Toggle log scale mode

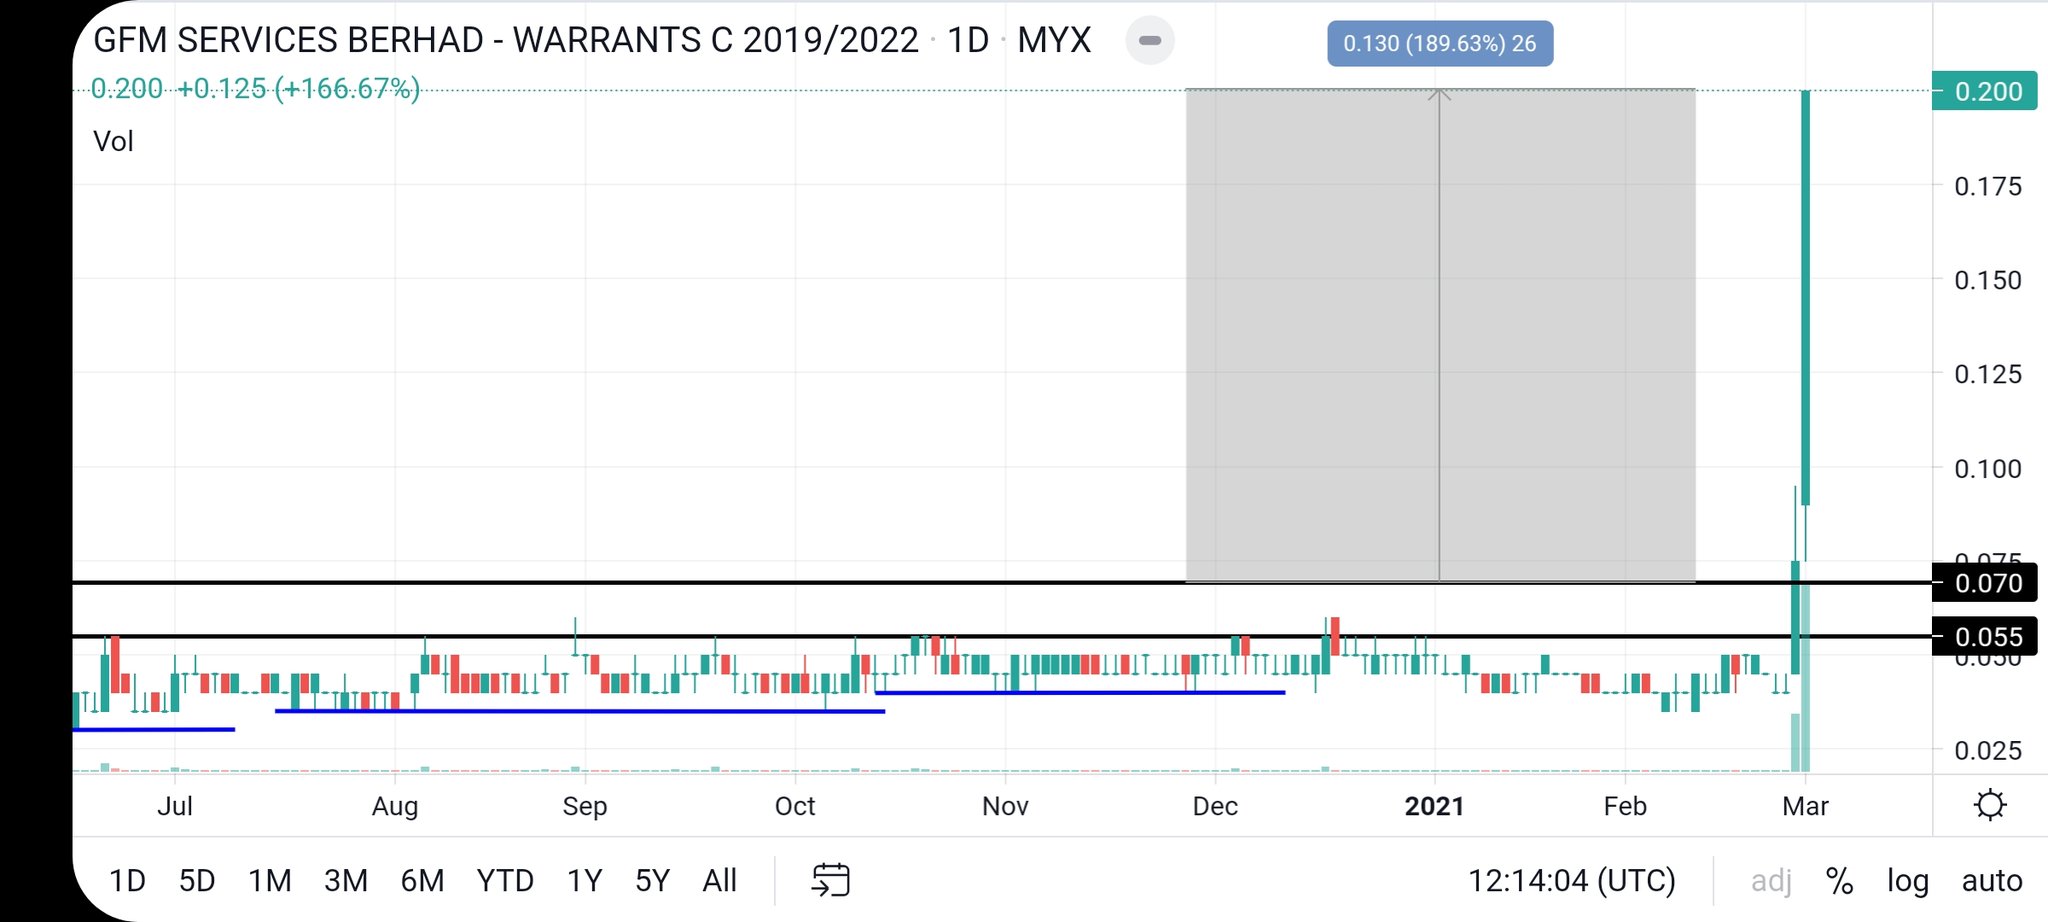1908,881
